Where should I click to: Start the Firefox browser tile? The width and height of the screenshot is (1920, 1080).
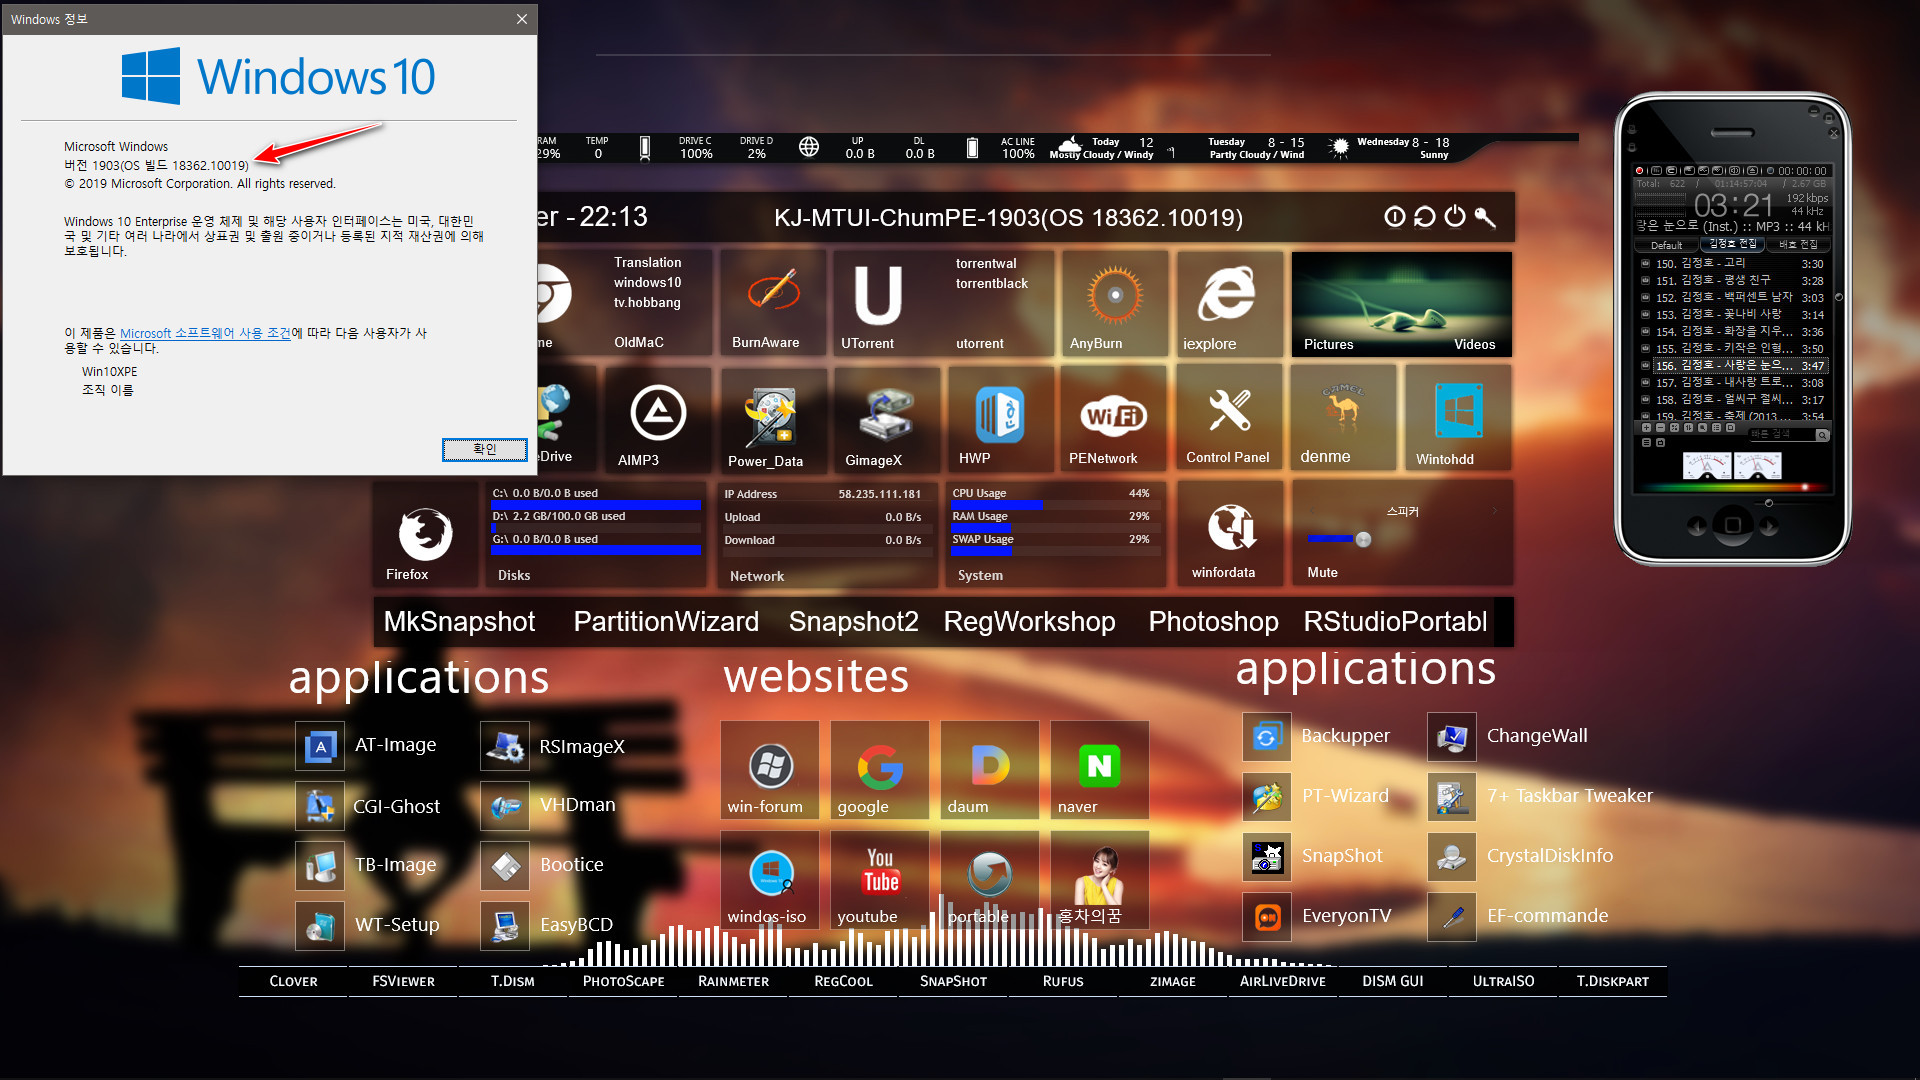pos(425,534)
